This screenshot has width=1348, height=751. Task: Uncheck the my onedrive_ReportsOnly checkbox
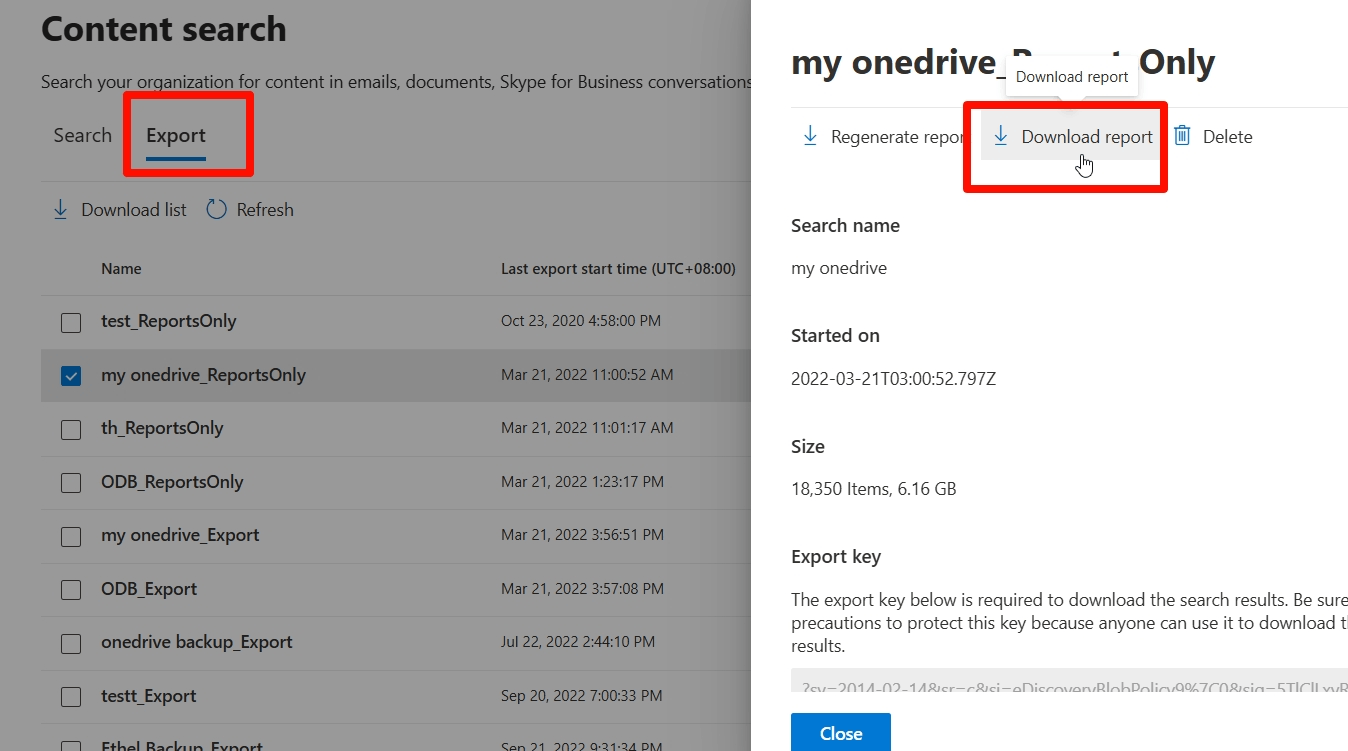pyautogui.click(x=71, y=376)
